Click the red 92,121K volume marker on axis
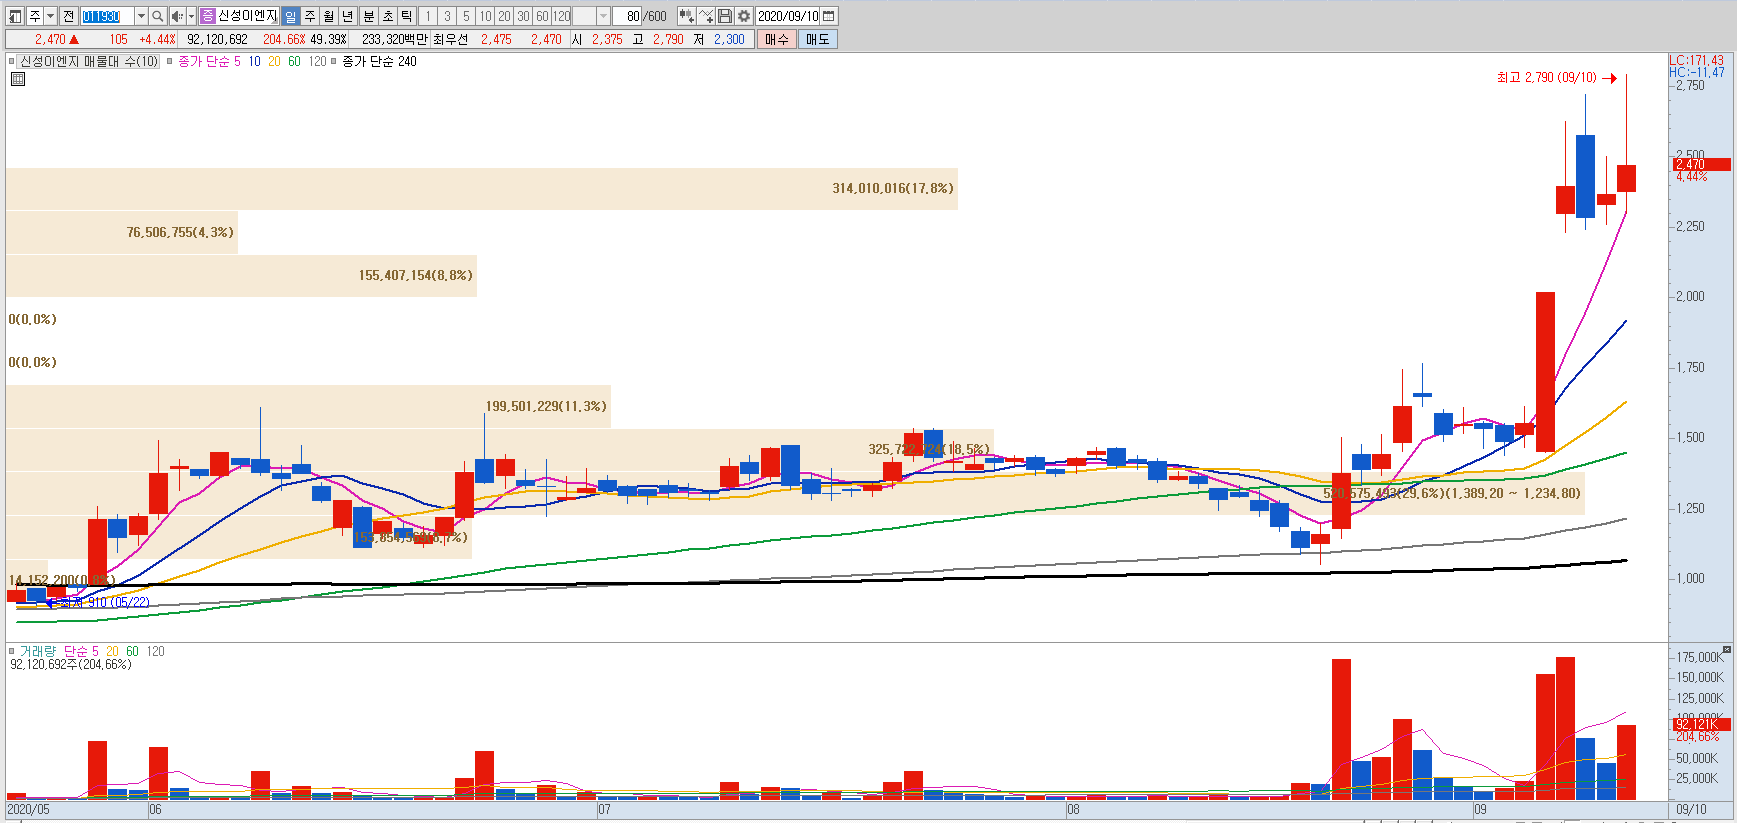 coord(1702,724)
